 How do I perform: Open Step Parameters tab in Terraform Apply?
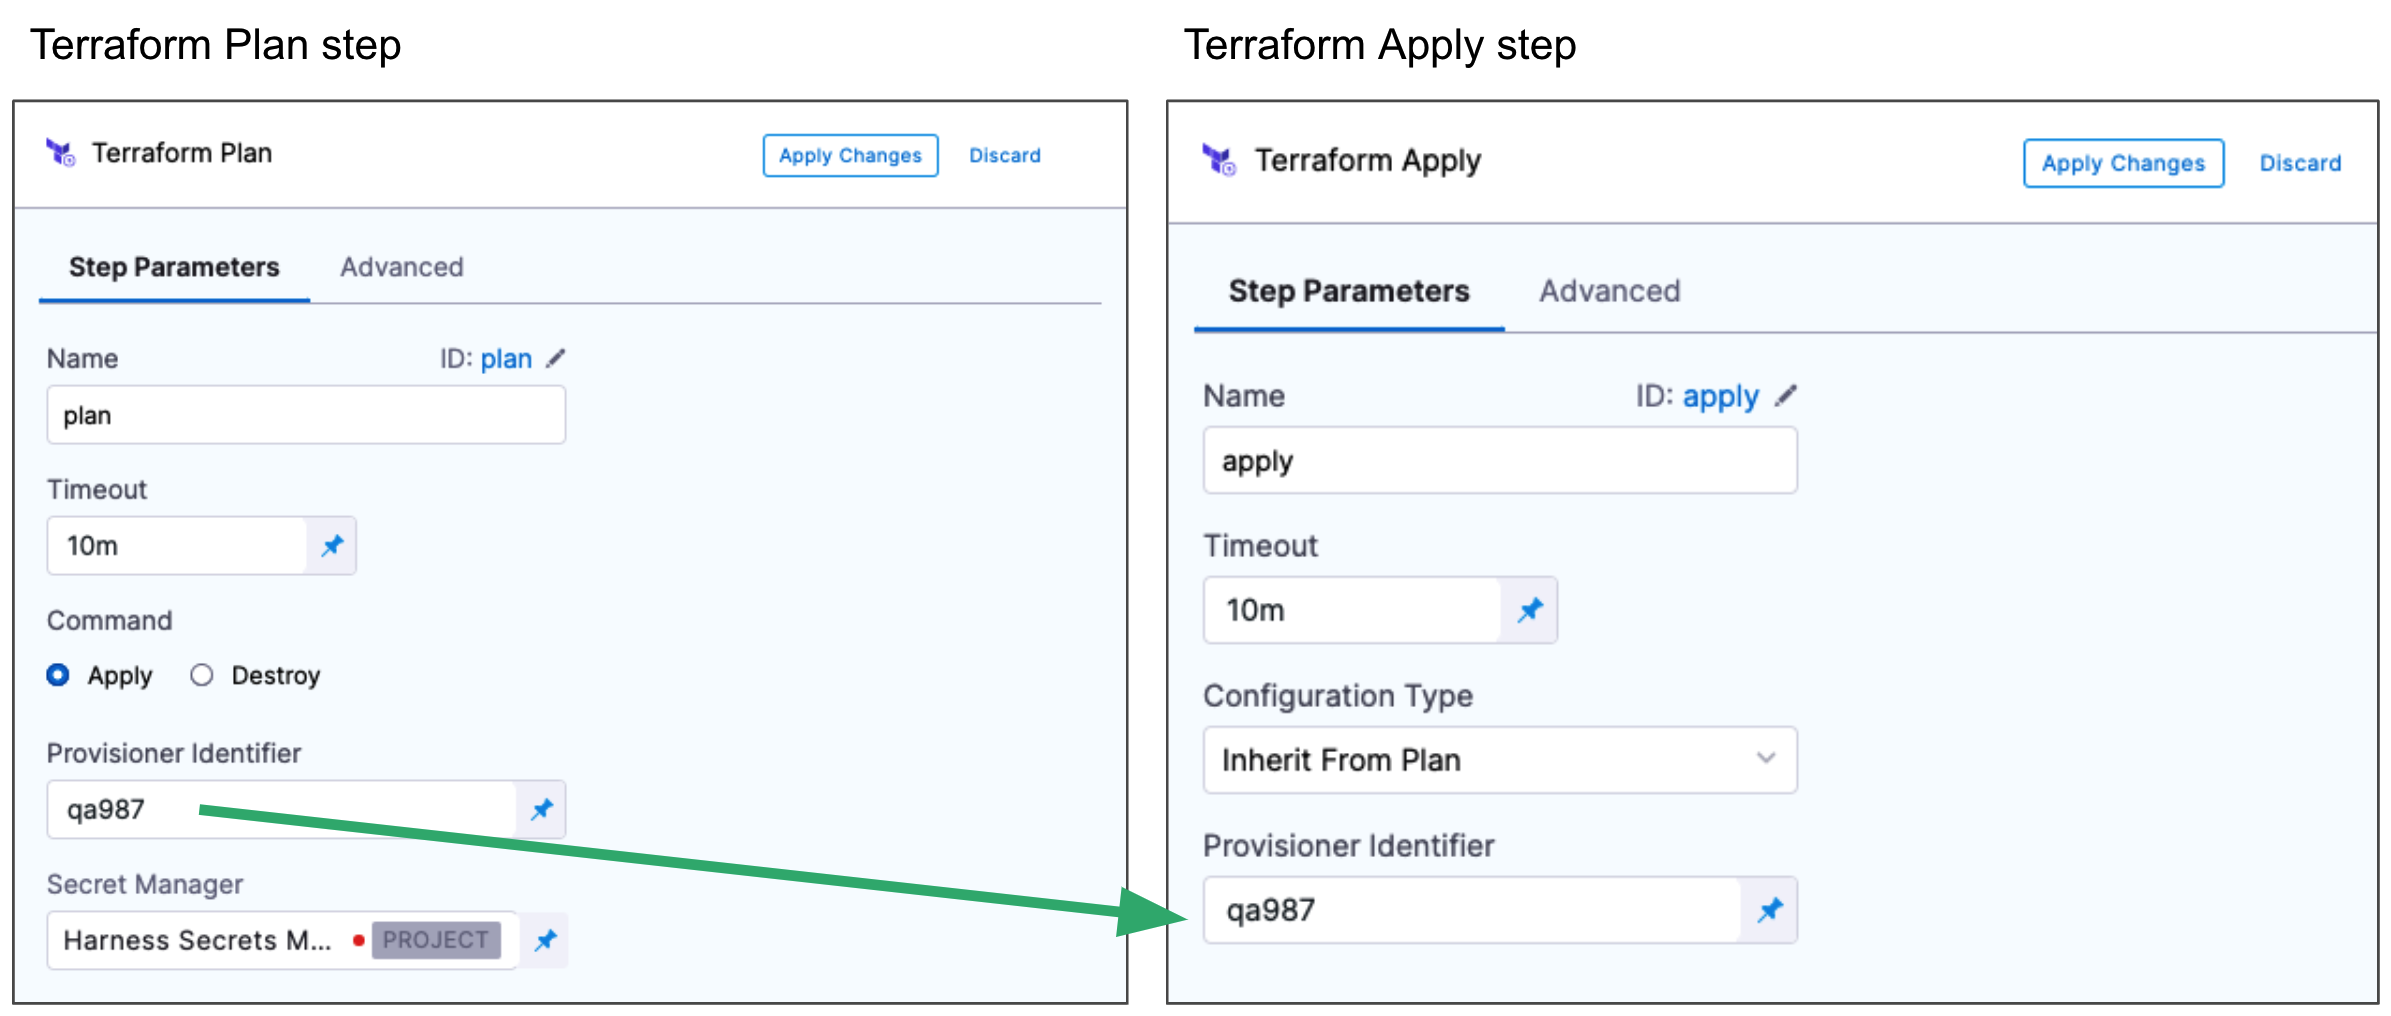coord(1348,291)
